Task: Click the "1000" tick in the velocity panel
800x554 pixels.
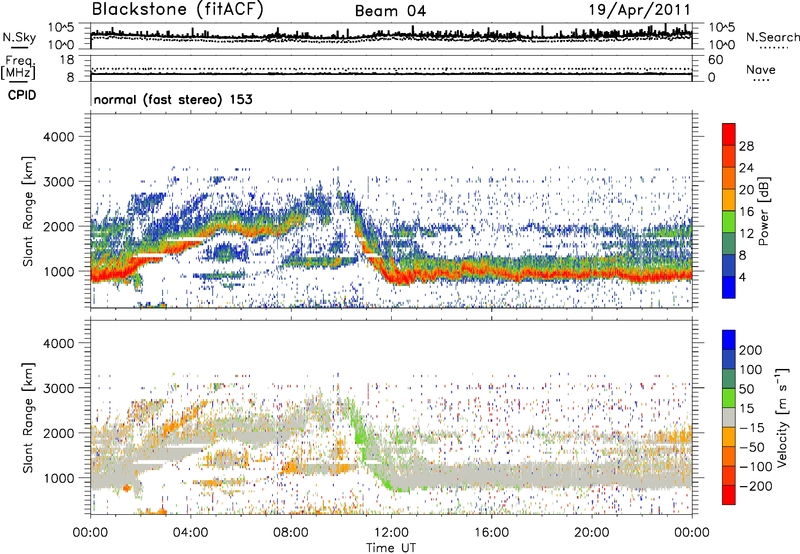Action: tap(59, 478)
